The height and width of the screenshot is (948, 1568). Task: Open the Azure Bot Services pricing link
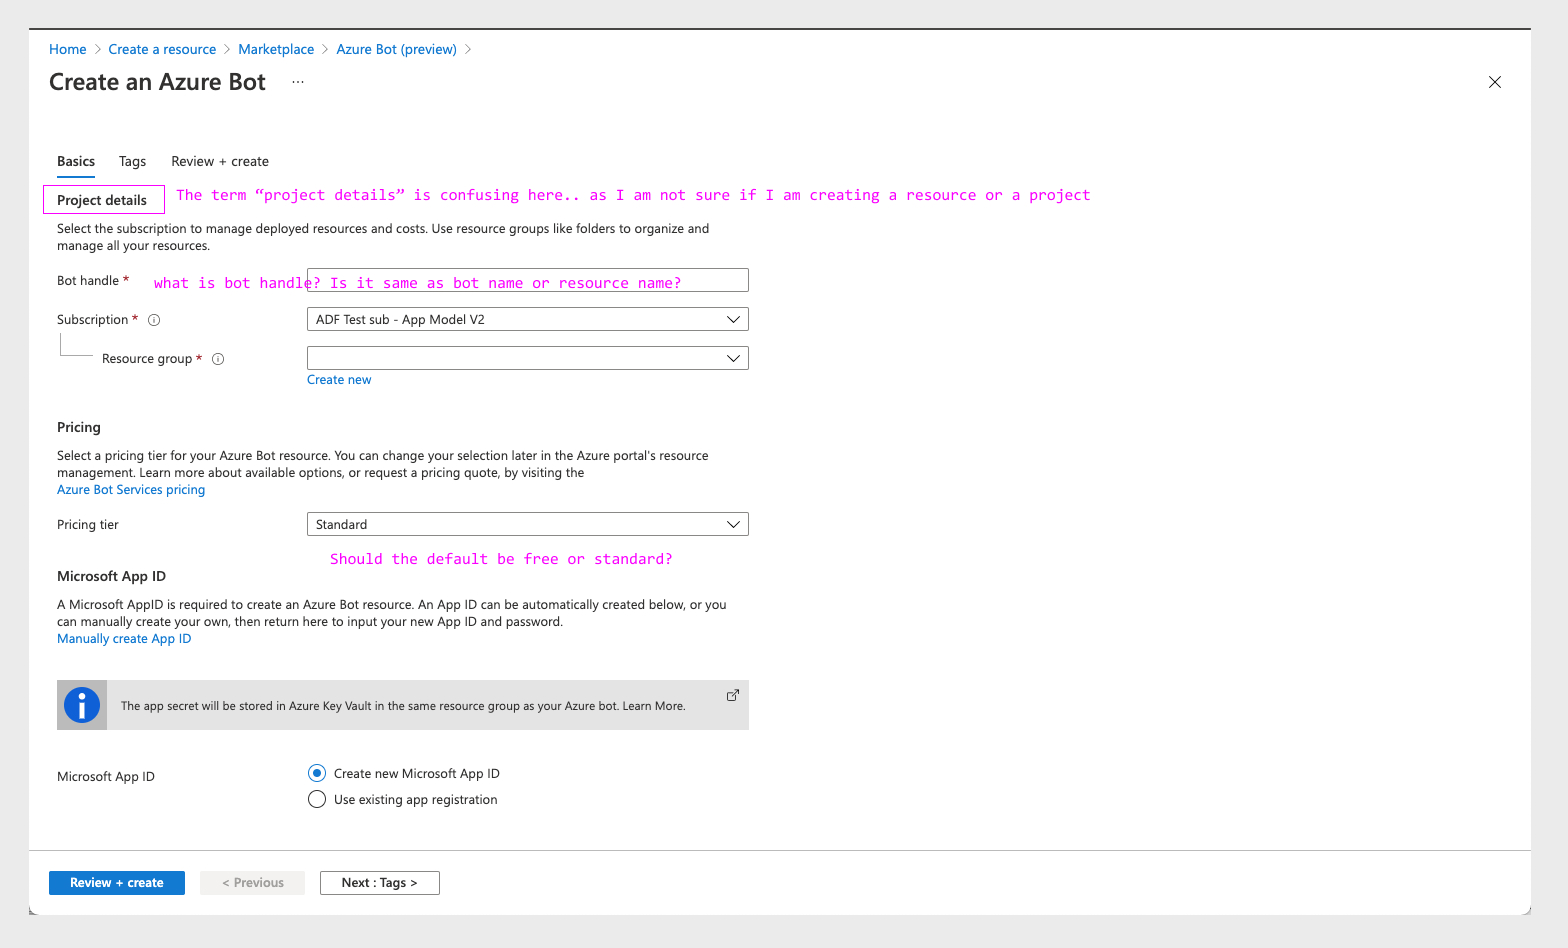130,489
